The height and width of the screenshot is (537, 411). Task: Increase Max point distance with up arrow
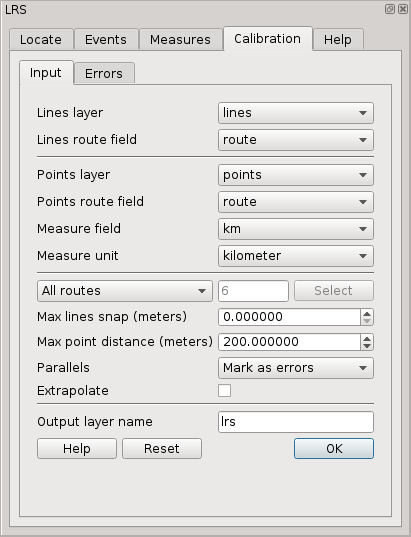click(367, 338)
